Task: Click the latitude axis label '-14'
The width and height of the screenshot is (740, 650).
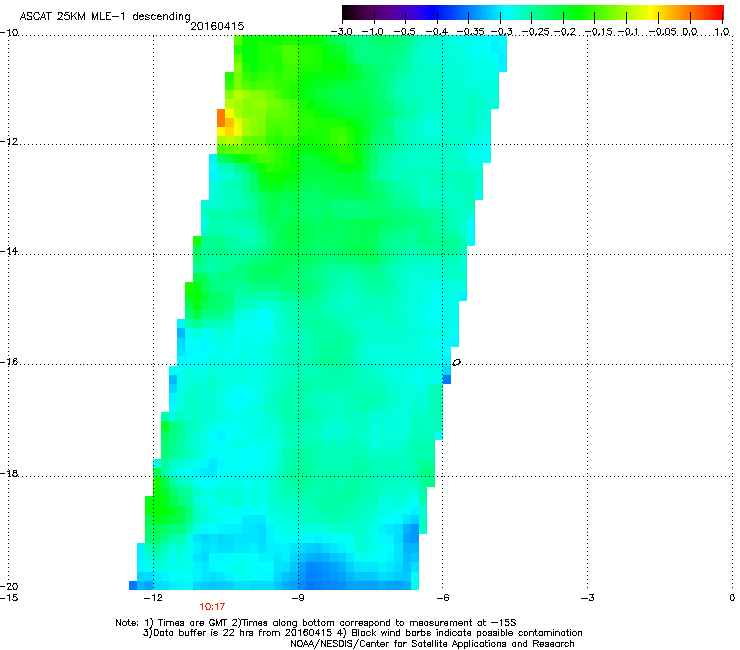Action: coord(9,251)
